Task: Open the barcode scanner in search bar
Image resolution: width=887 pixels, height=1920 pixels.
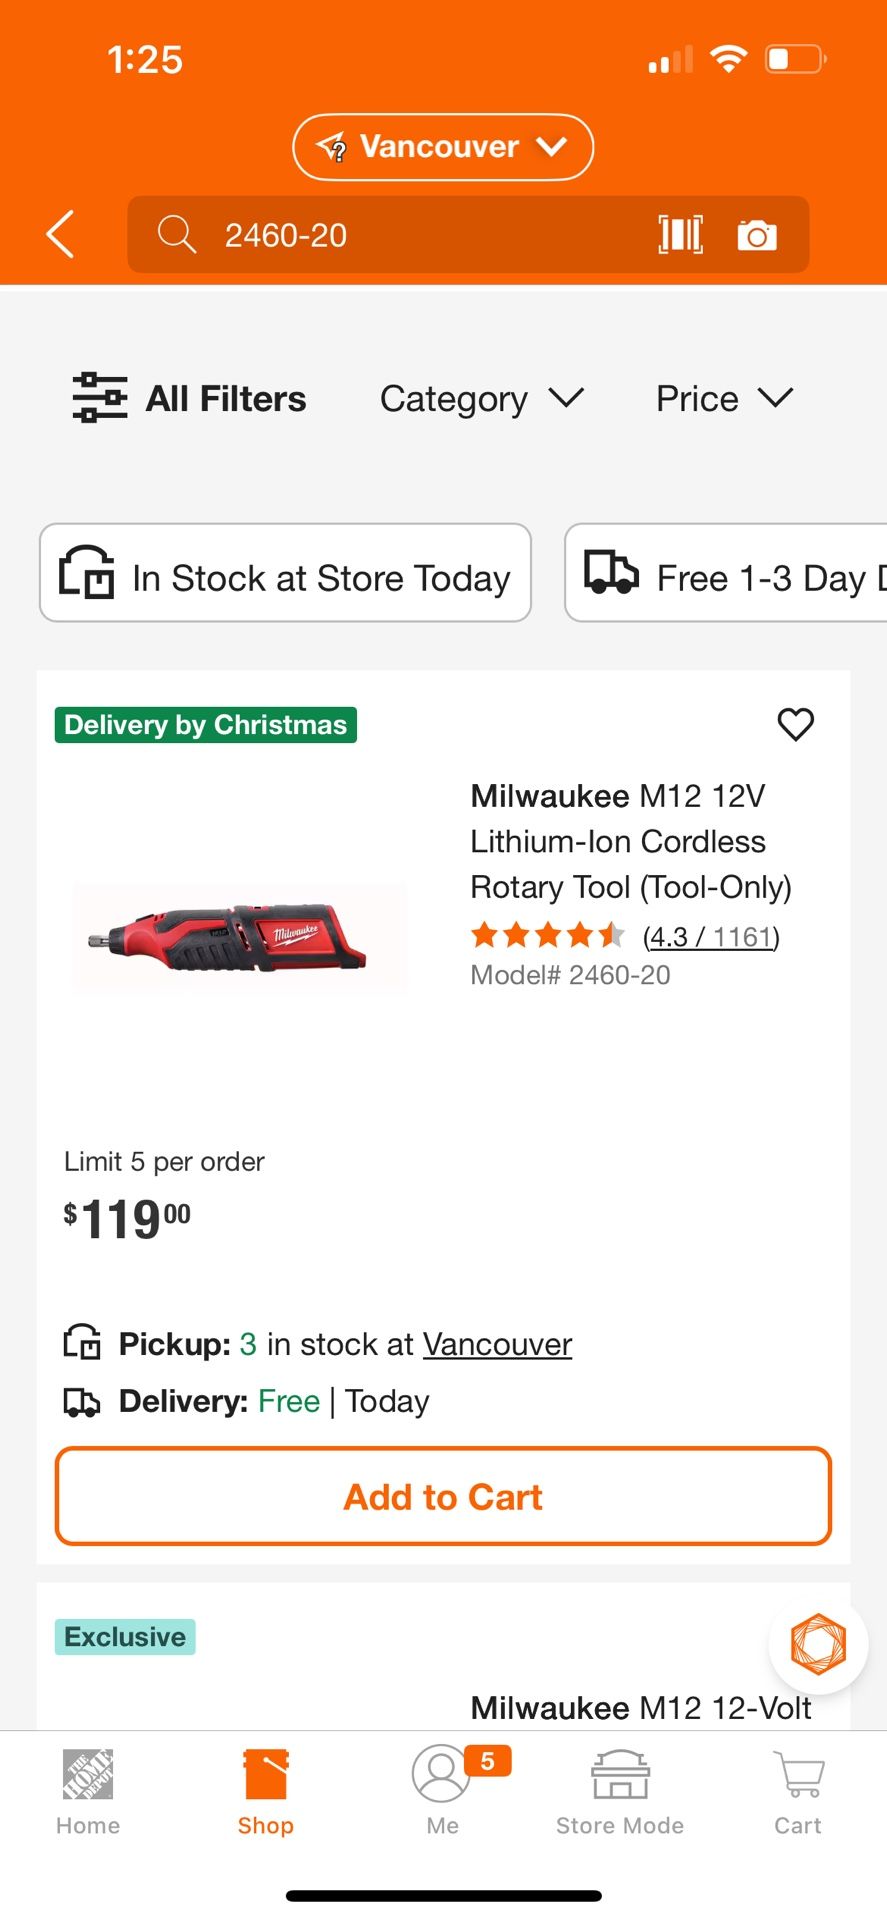Action: click(681, 234)
